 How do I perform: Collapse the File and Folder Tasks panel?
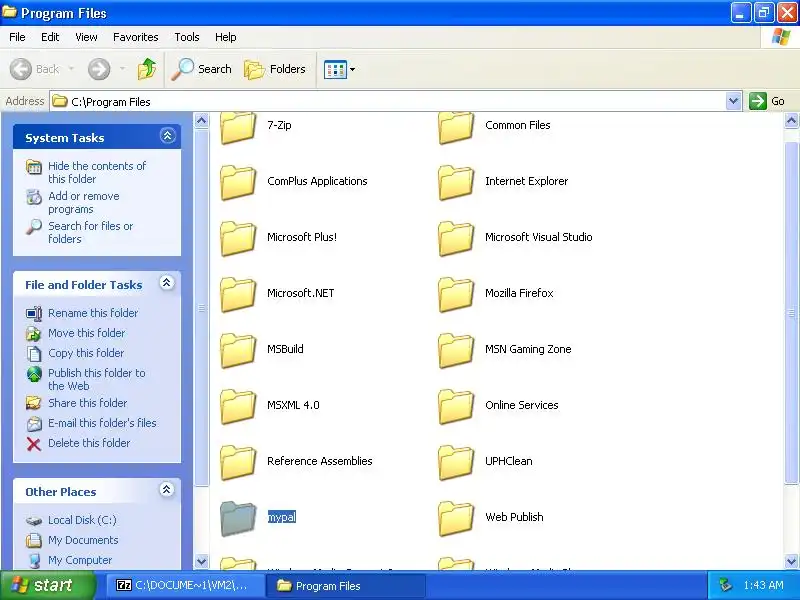(x=166, y=283)
